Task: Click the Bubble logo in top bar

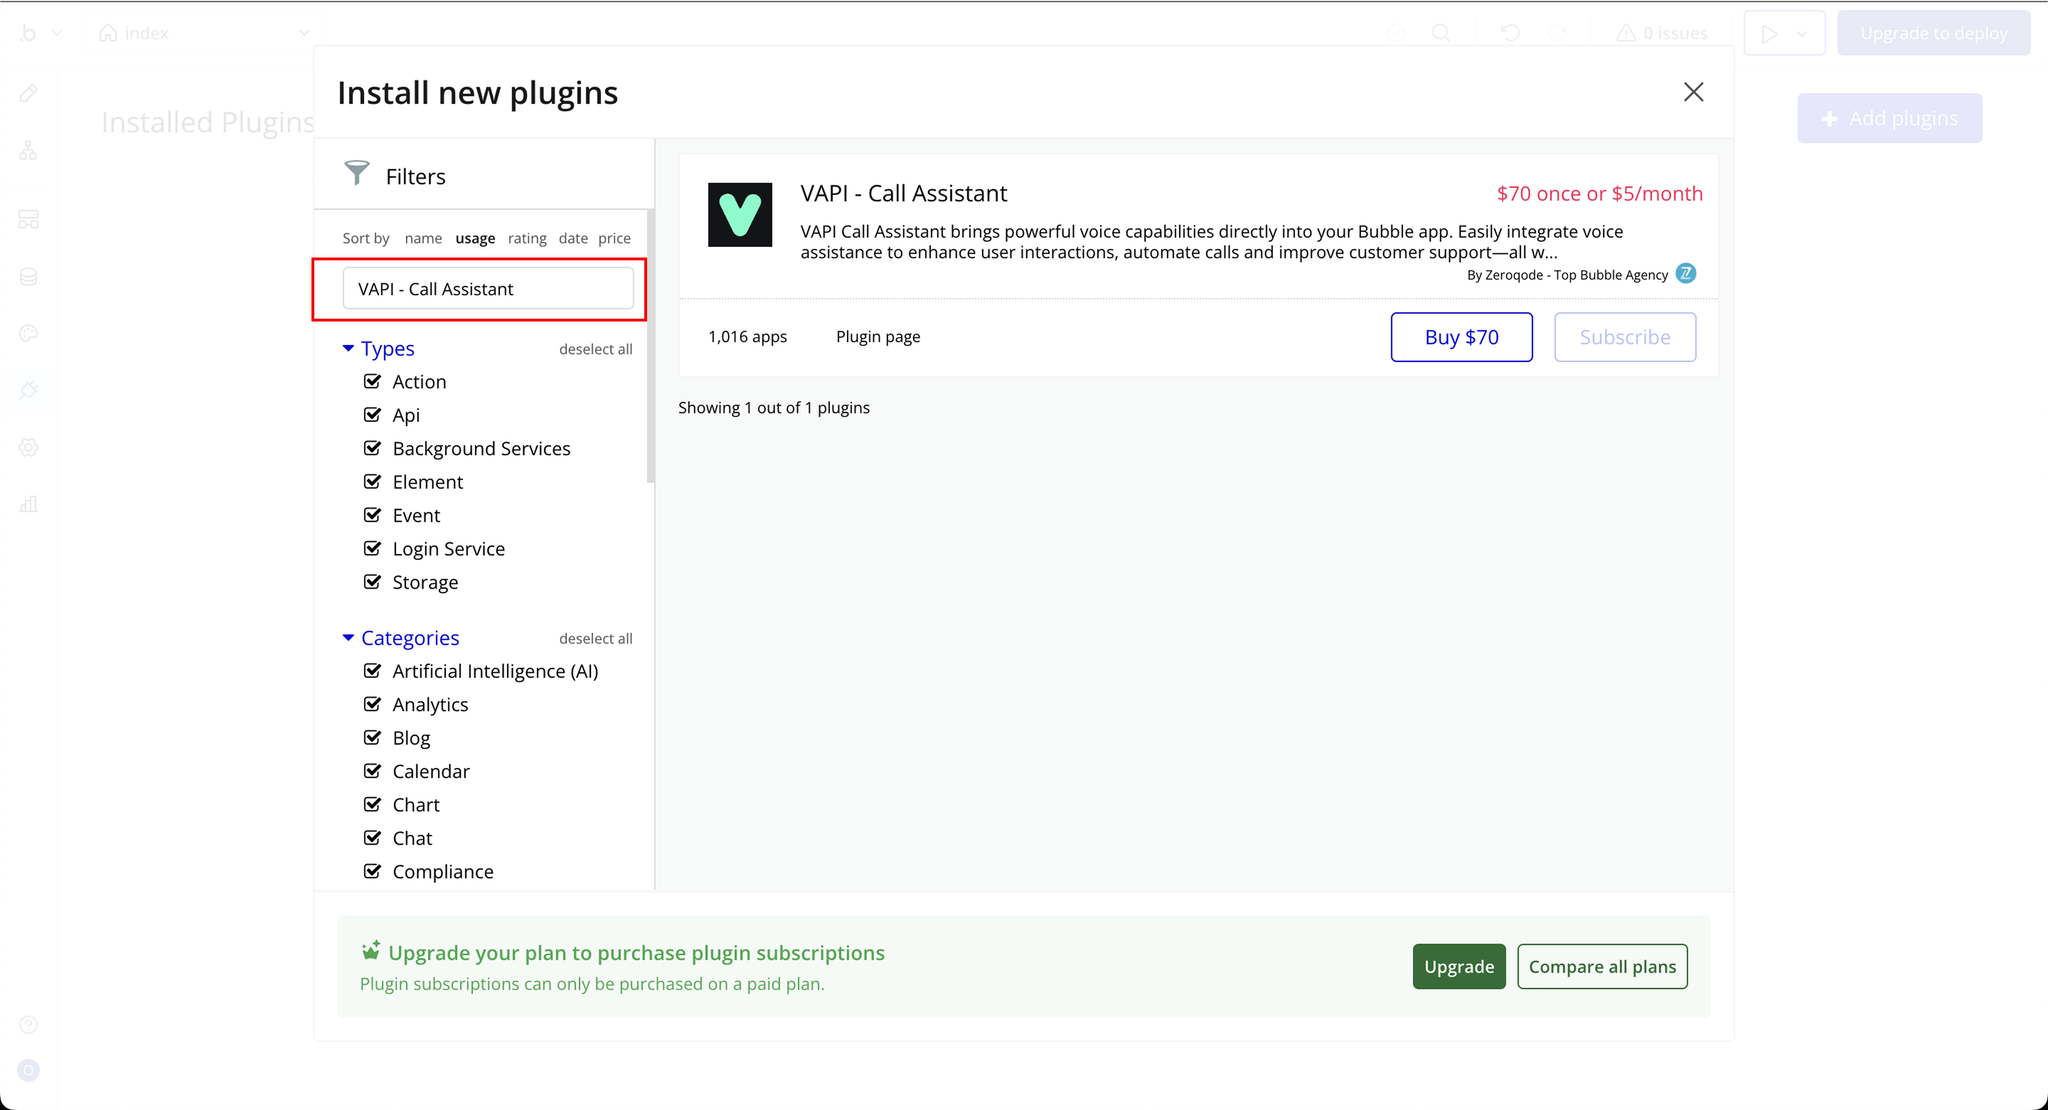Action: (29, 33)
